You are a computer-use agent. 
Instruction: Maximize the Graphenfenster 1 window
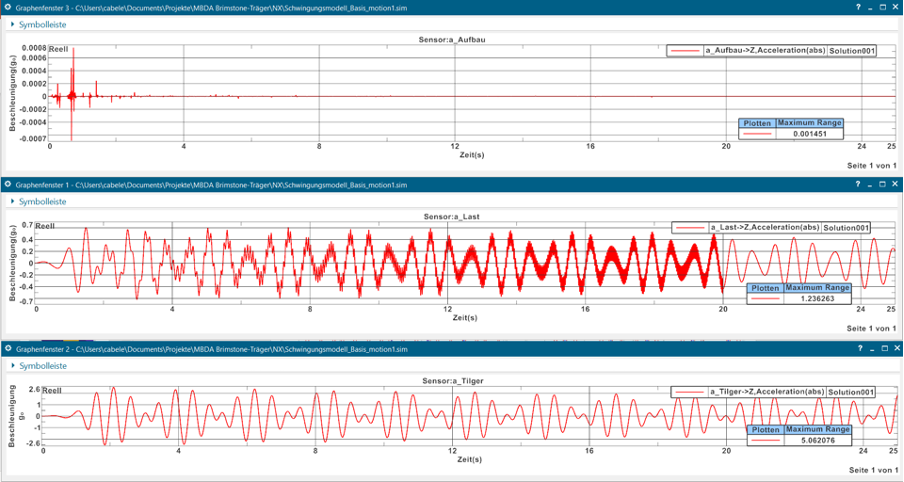(x=883, y=184)
